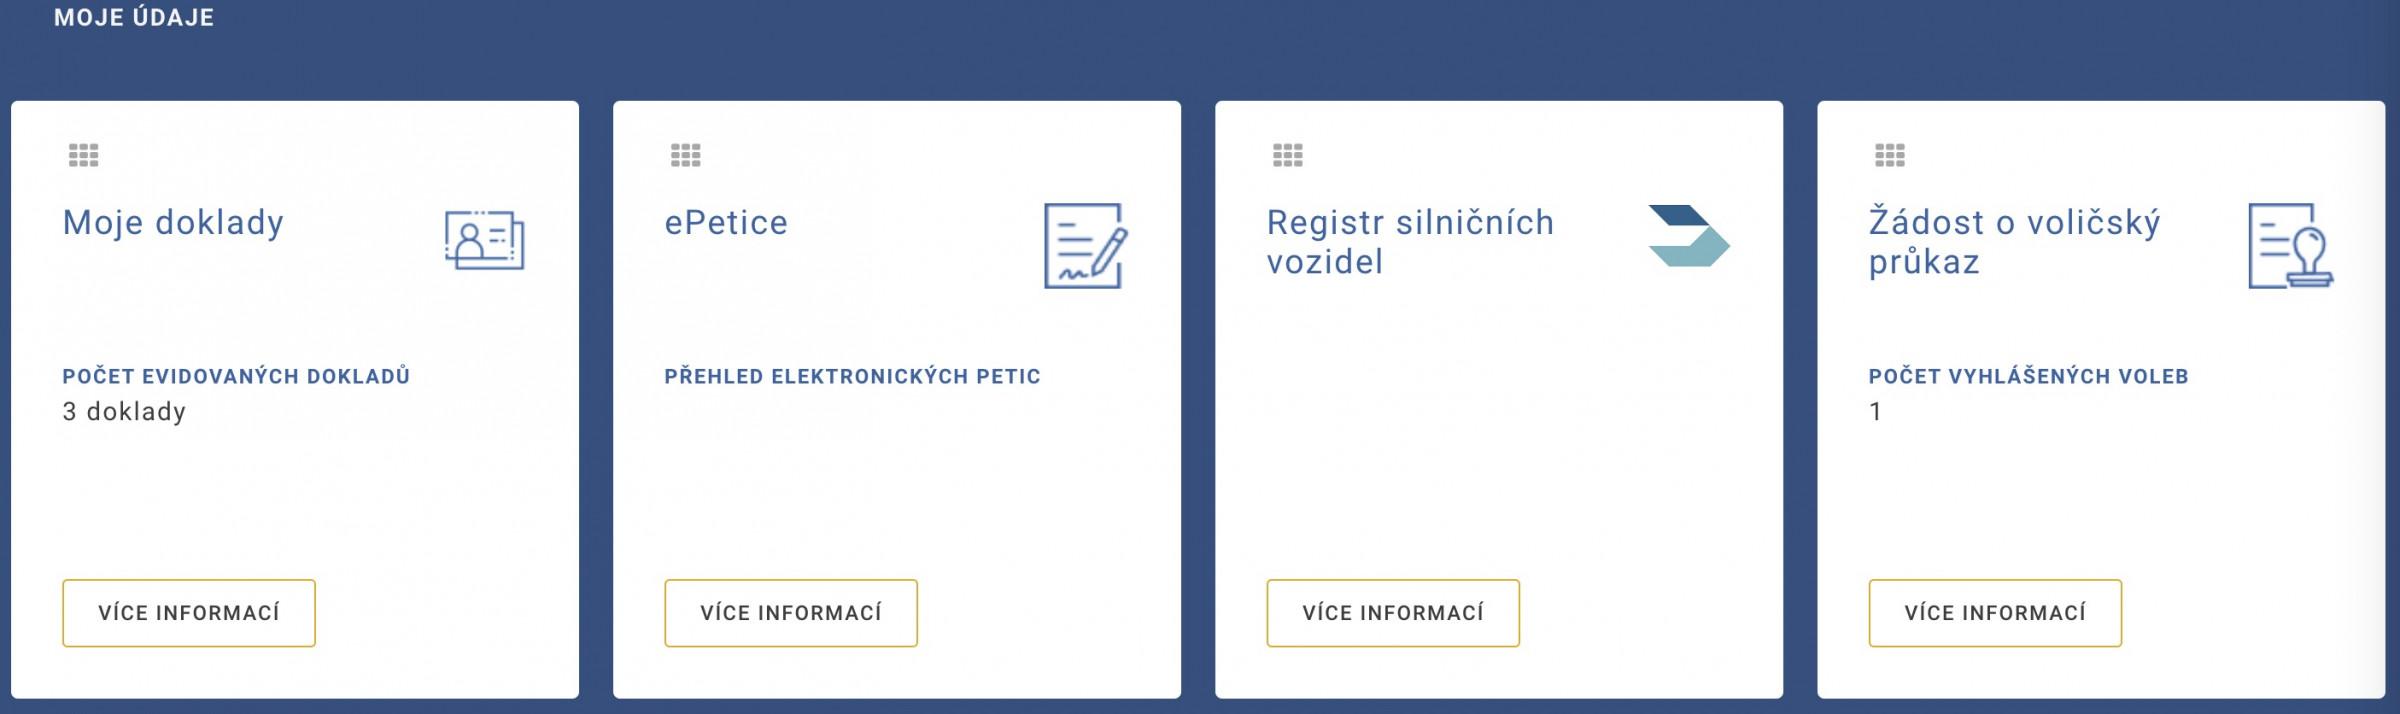
Task: Click the arrow logo icon in Registr silničních vozidel
Action: click(1689, 236)
